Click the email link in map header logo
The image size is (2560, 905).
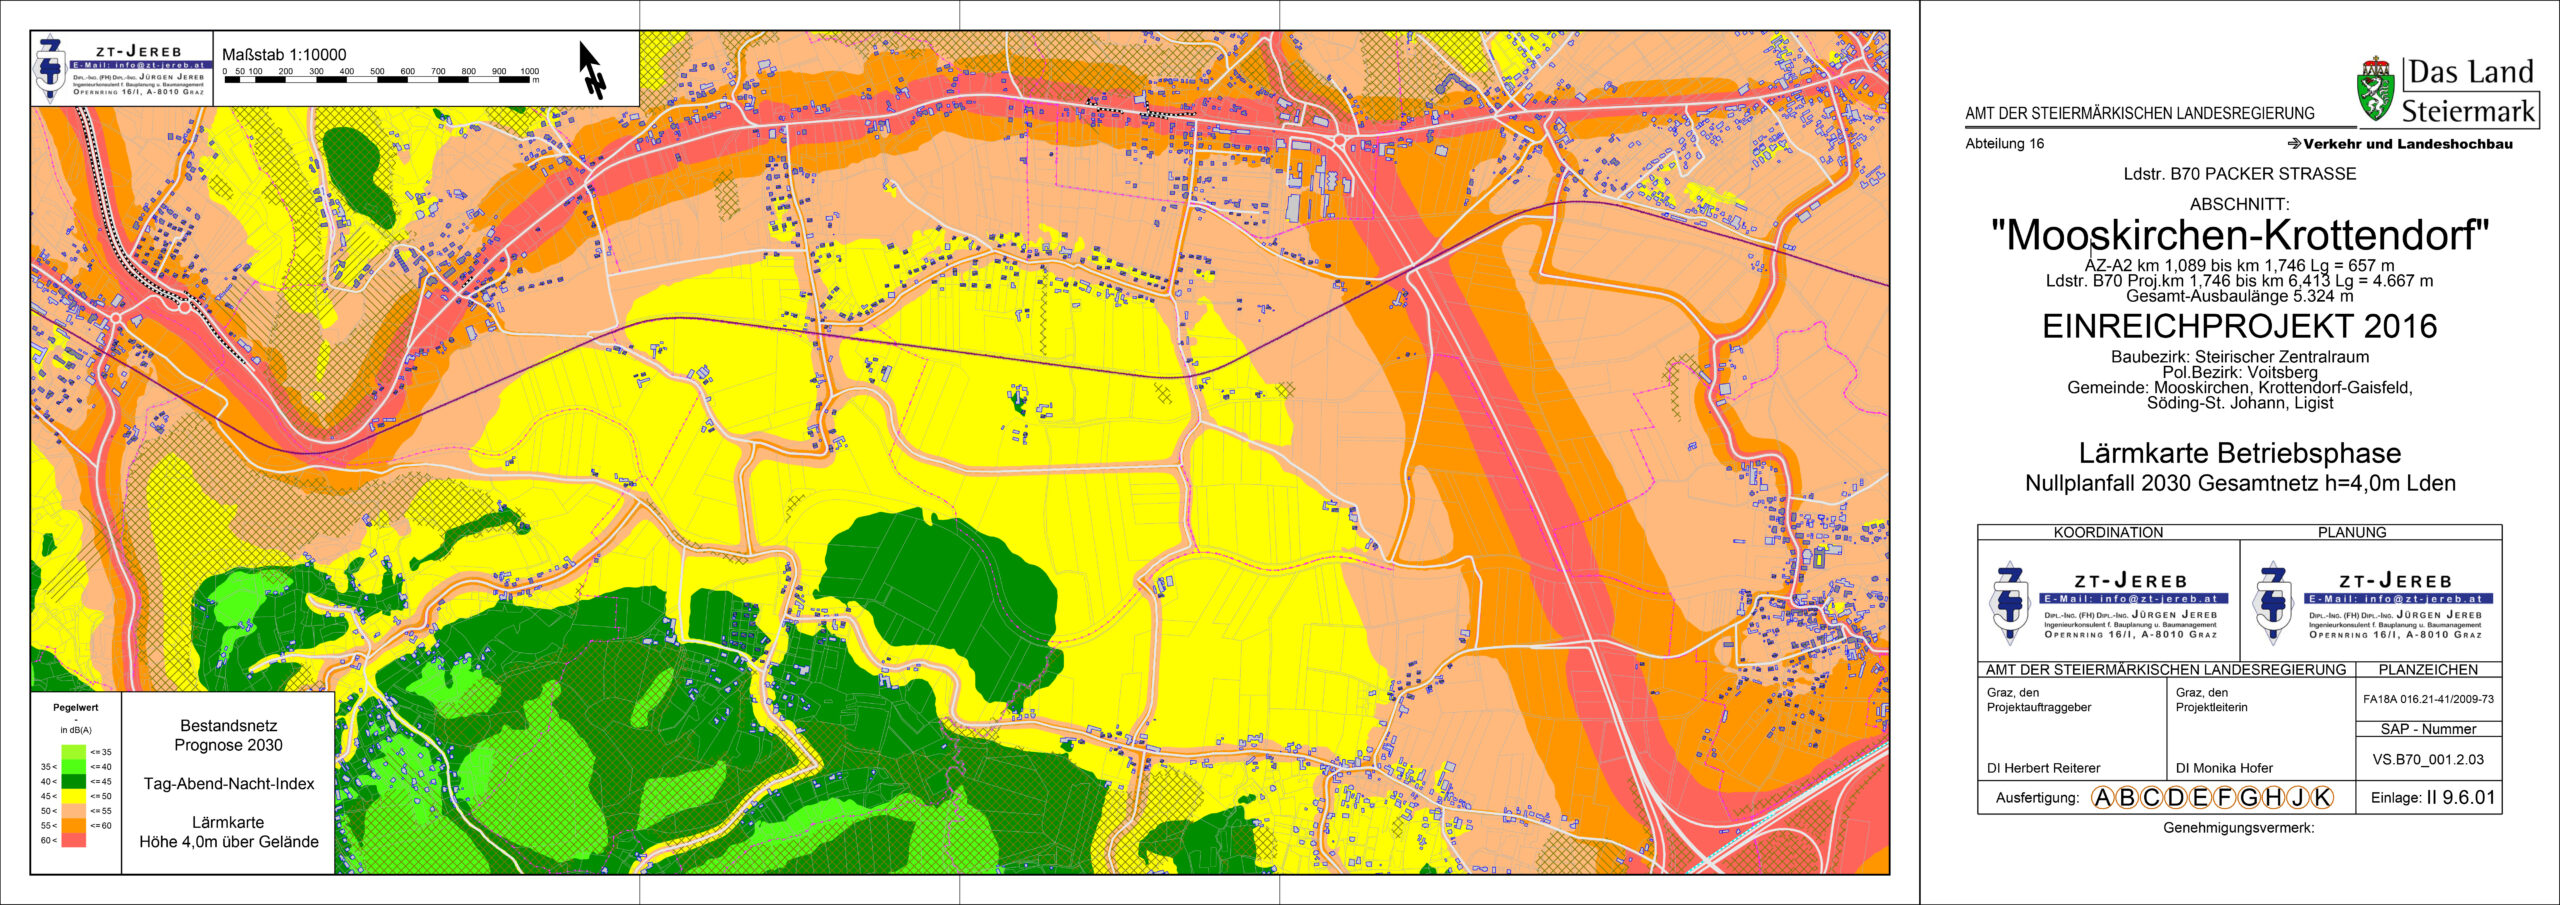point(138,65)
